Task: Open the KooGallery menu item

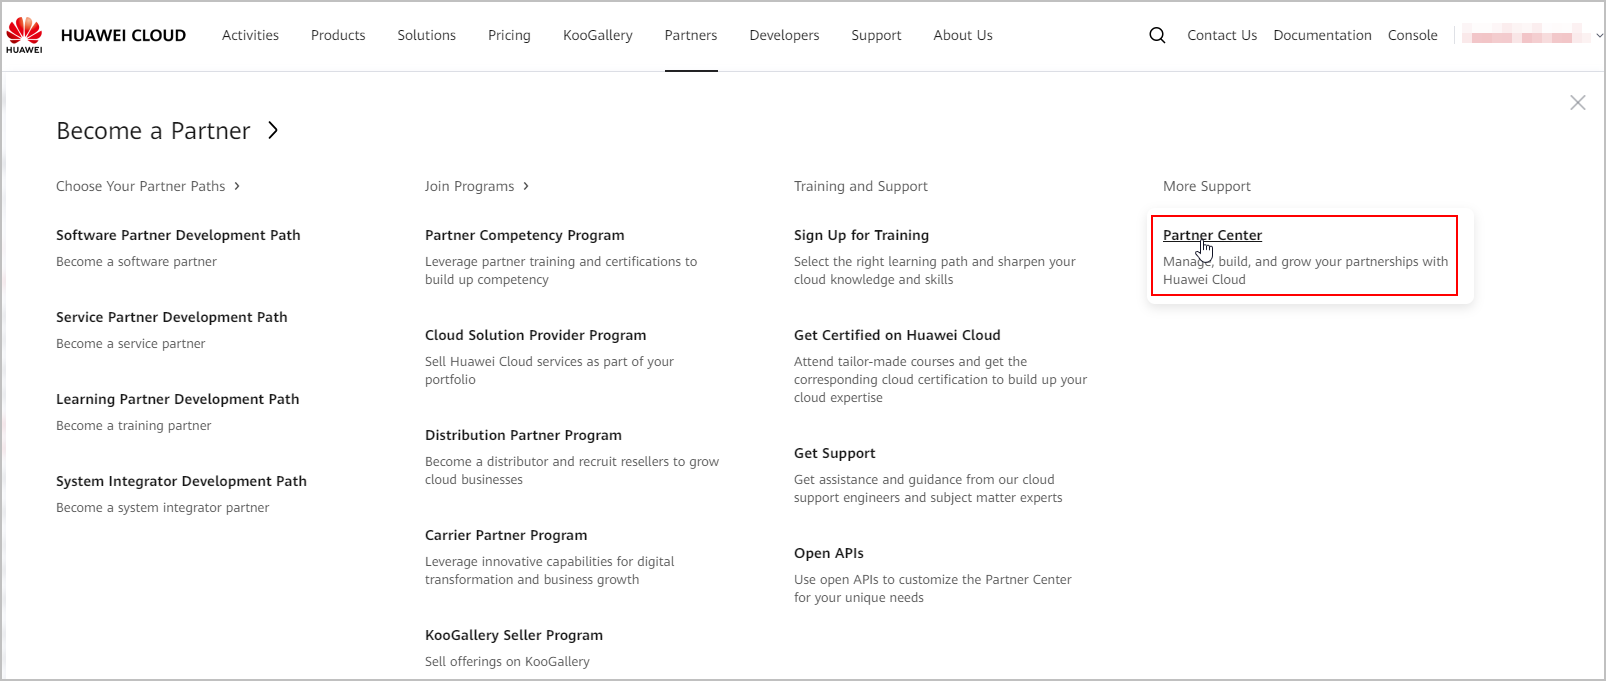Action: point(598,35)
